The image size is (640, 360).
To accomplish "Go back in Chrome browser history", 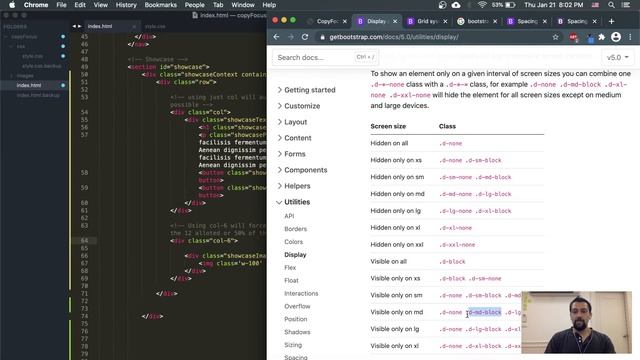I will click(x=276, y=37).
